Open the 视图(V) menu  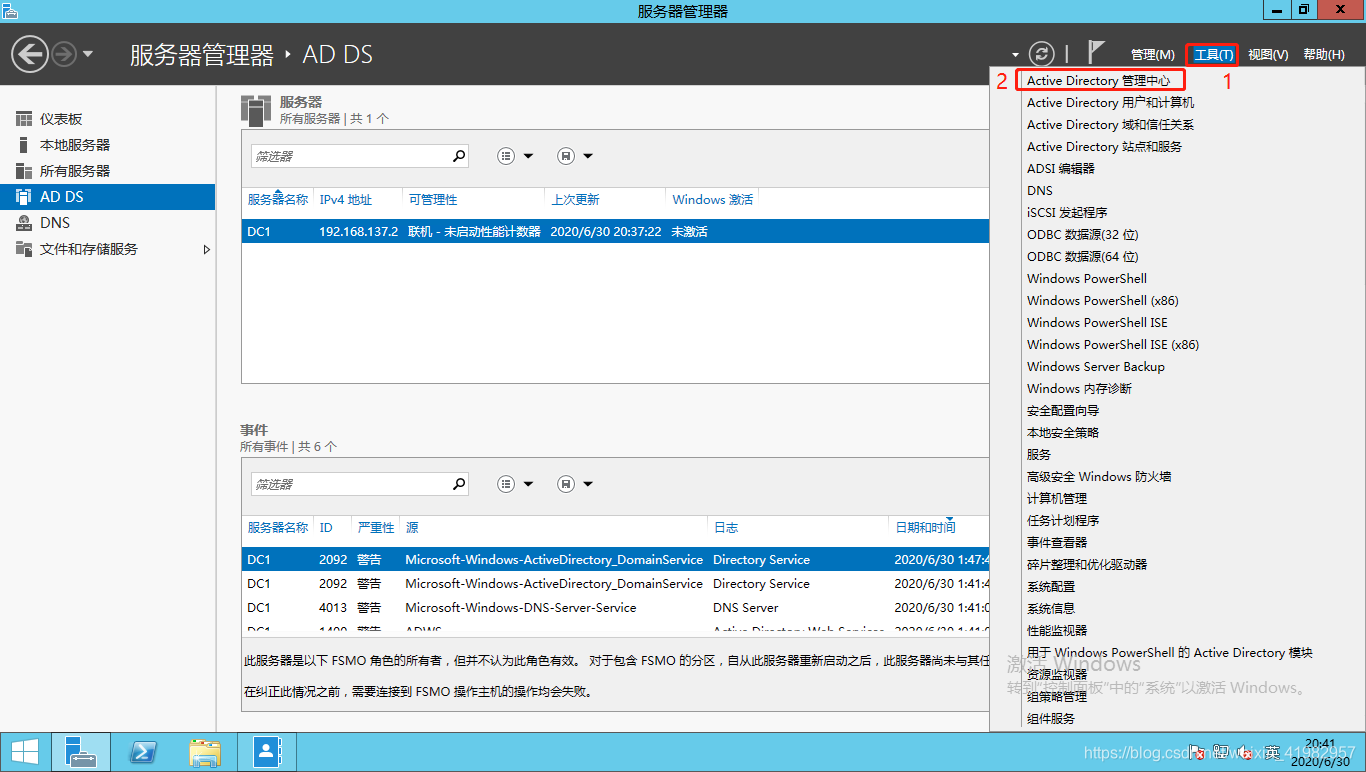point(1268,55)
